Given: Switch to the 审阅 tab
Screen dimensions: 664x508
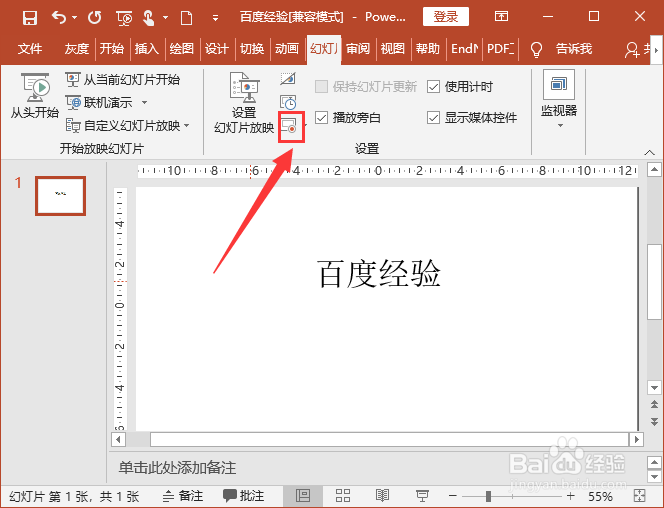Looking at the screenshot, I should point(358,49).
